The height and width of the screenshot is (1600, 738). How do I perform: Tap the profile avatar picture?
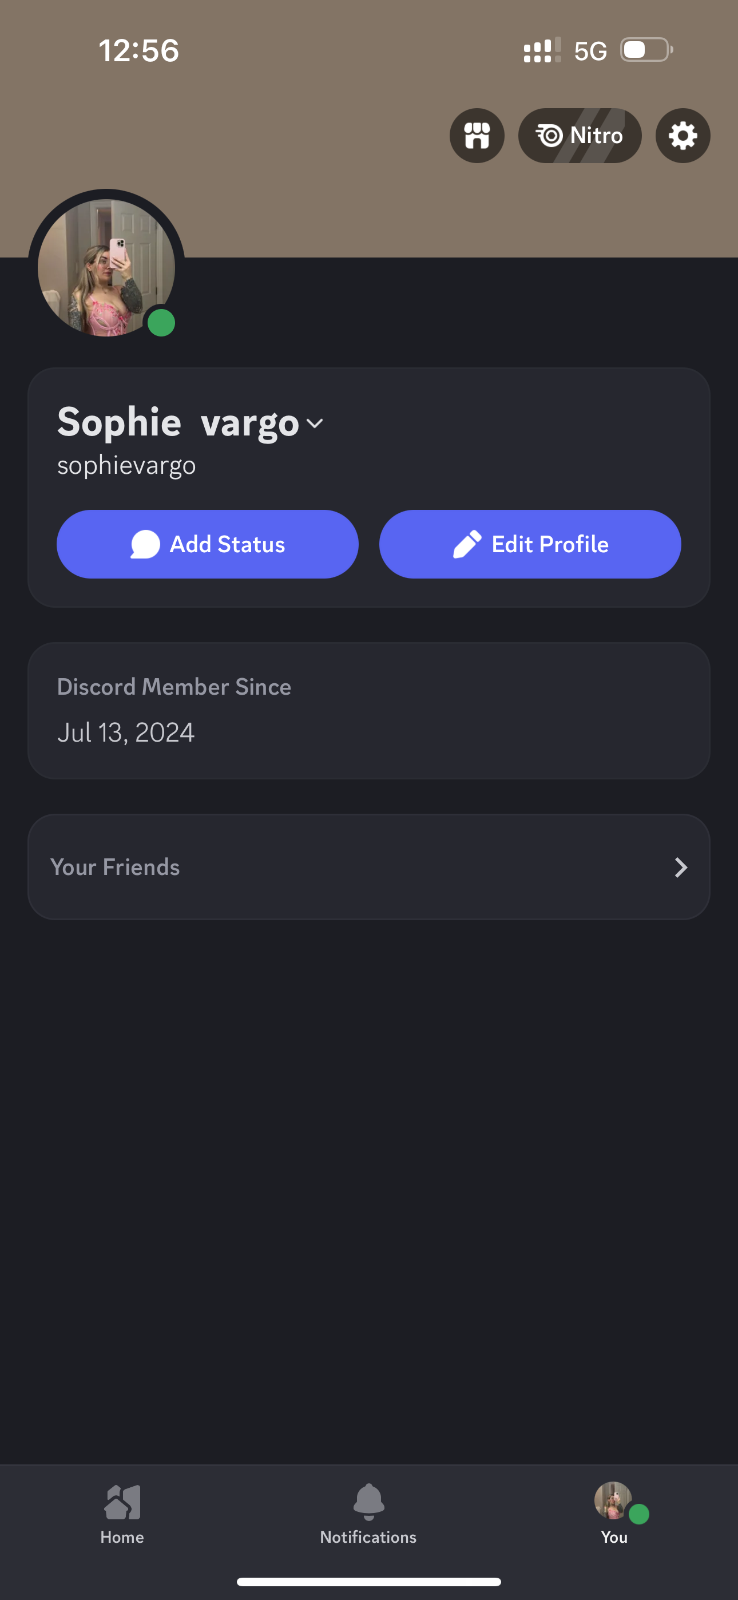click(105, 267)
